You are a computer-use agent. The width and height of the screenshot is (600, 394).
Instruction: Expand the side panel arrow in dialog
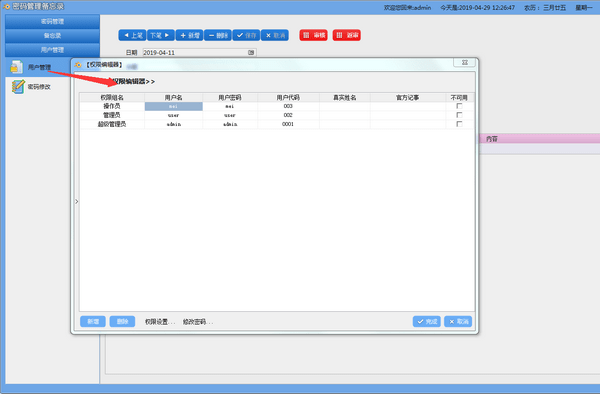[77, 201]
